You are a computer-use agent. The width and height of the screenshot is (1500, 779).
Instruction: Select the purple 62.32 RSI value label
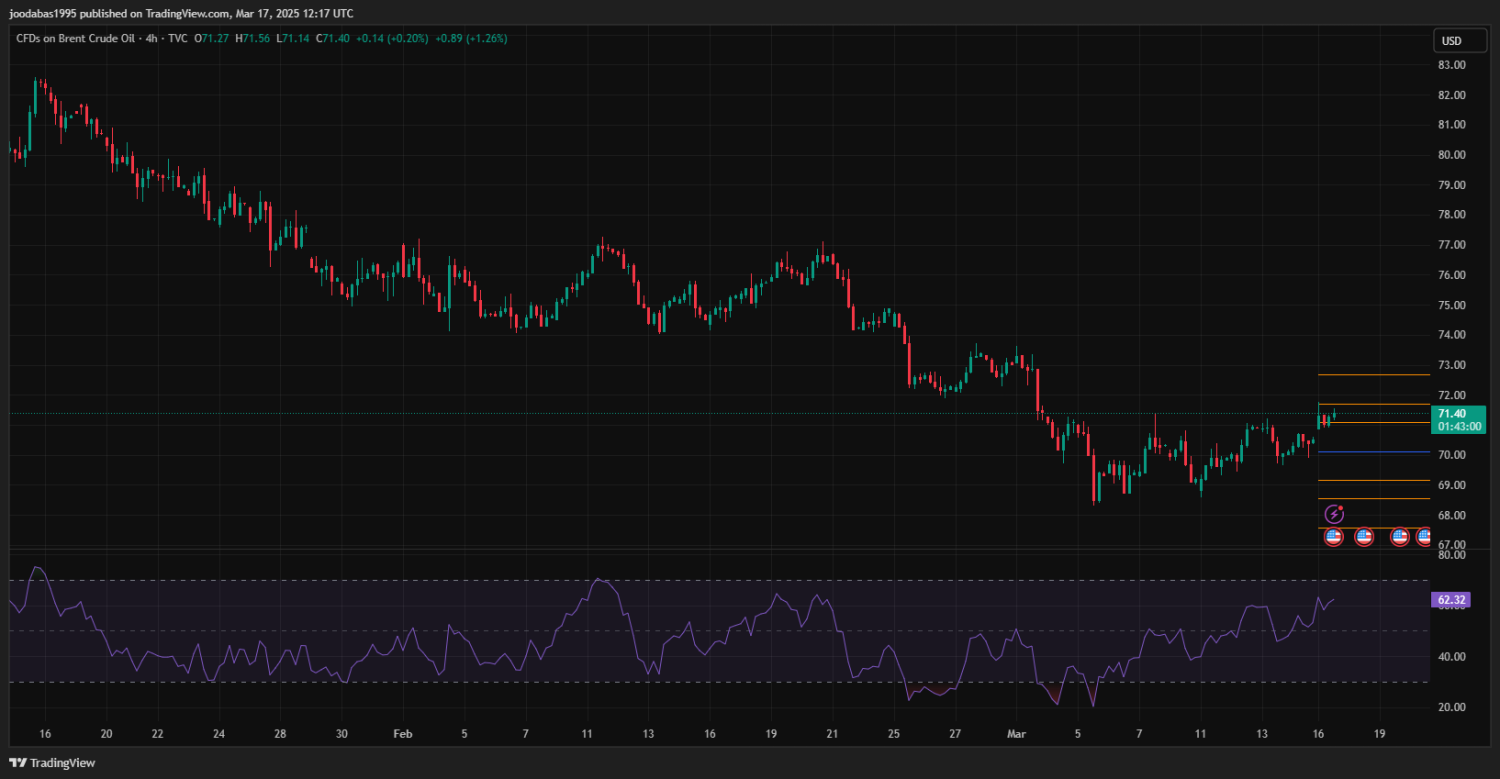coord(1449,600)
